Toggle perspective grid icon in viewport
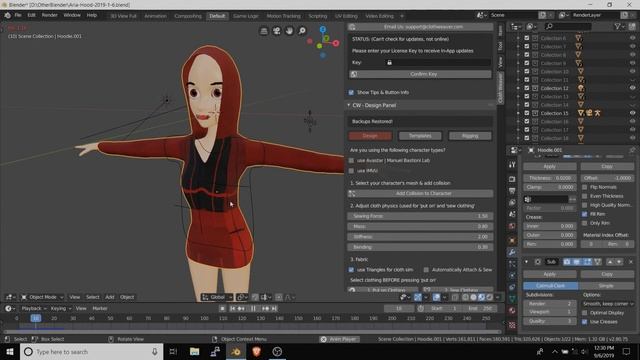640x360 pixels. click(264, 31)
